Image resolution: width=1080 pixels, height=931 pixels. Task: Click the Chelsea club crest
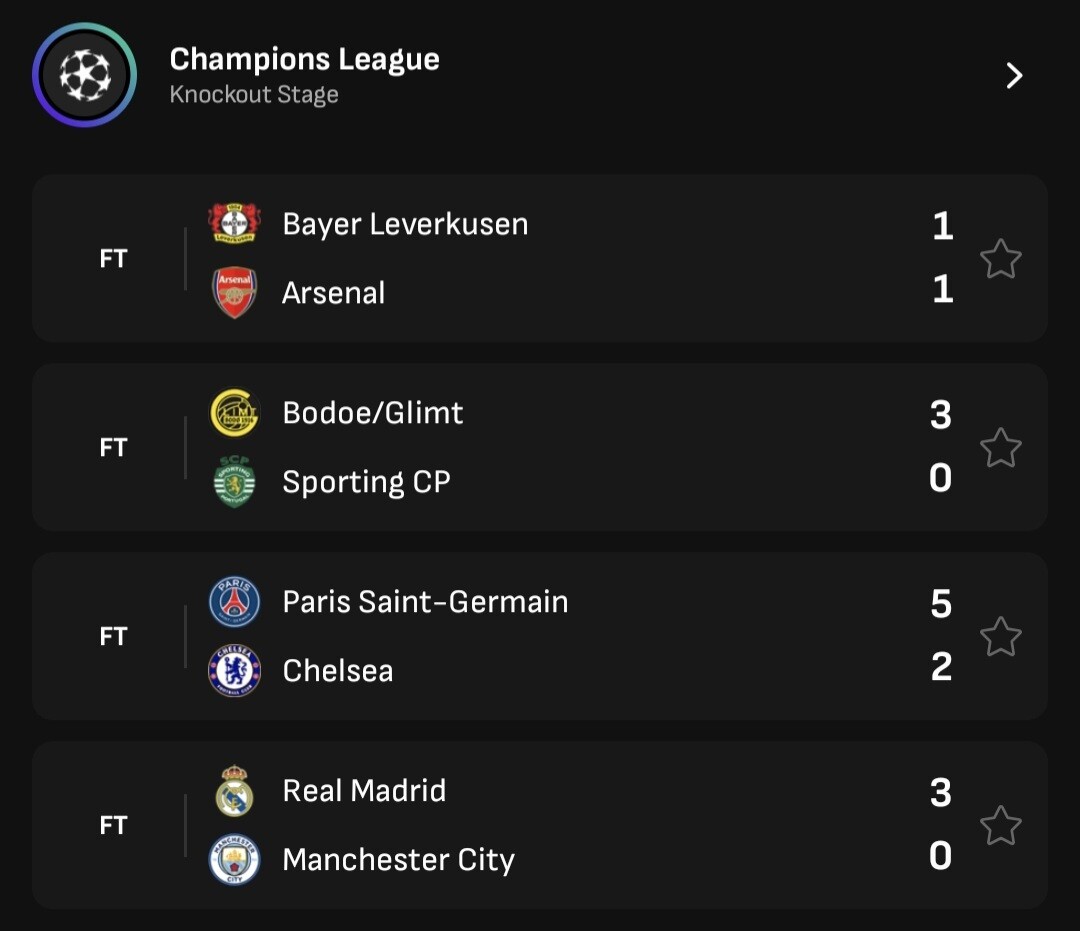[234, 670]
